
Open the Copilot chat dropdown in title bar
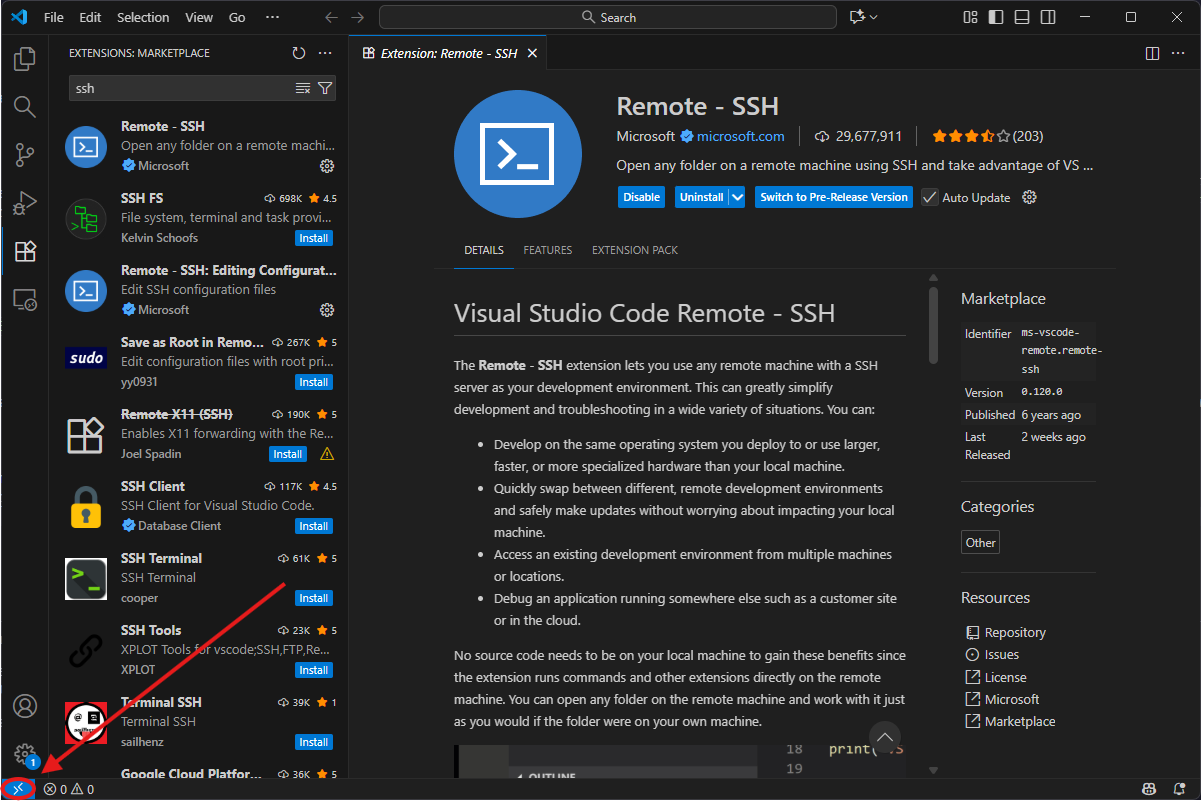point(873,17)
